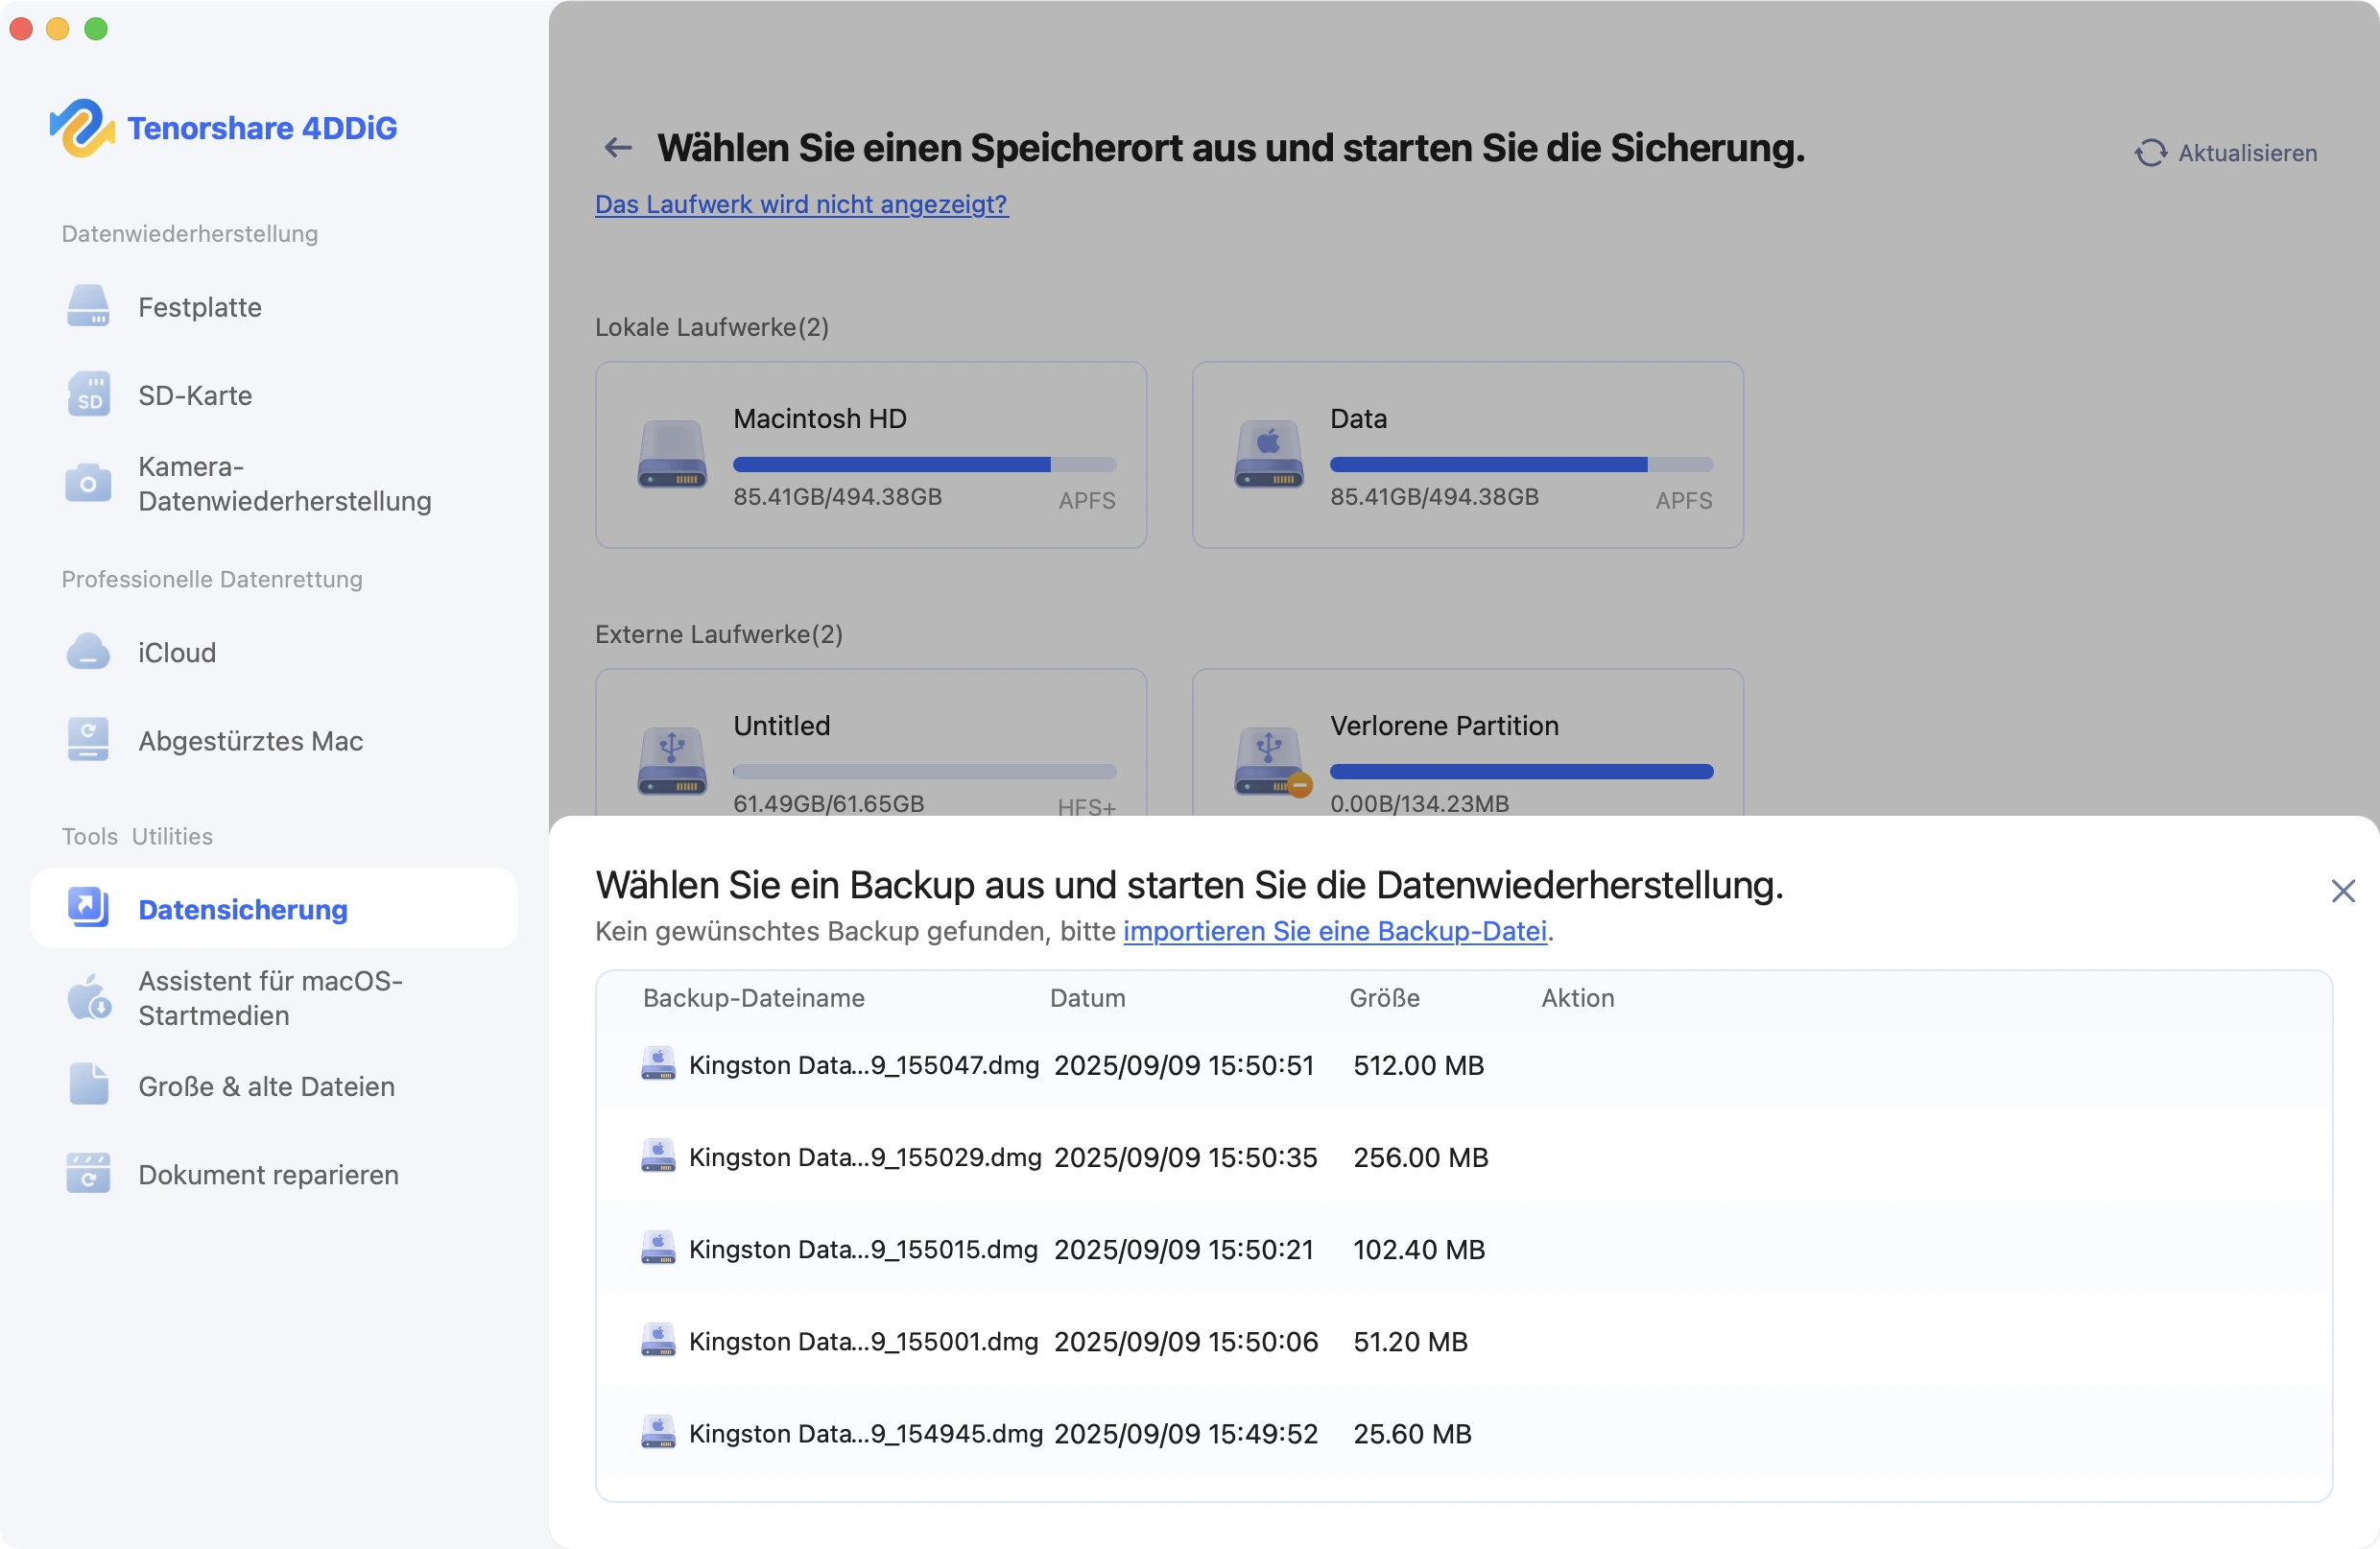2380x1549 pixels.
Task: Click the Aktualisieren button label
Action: point(2247,153)
